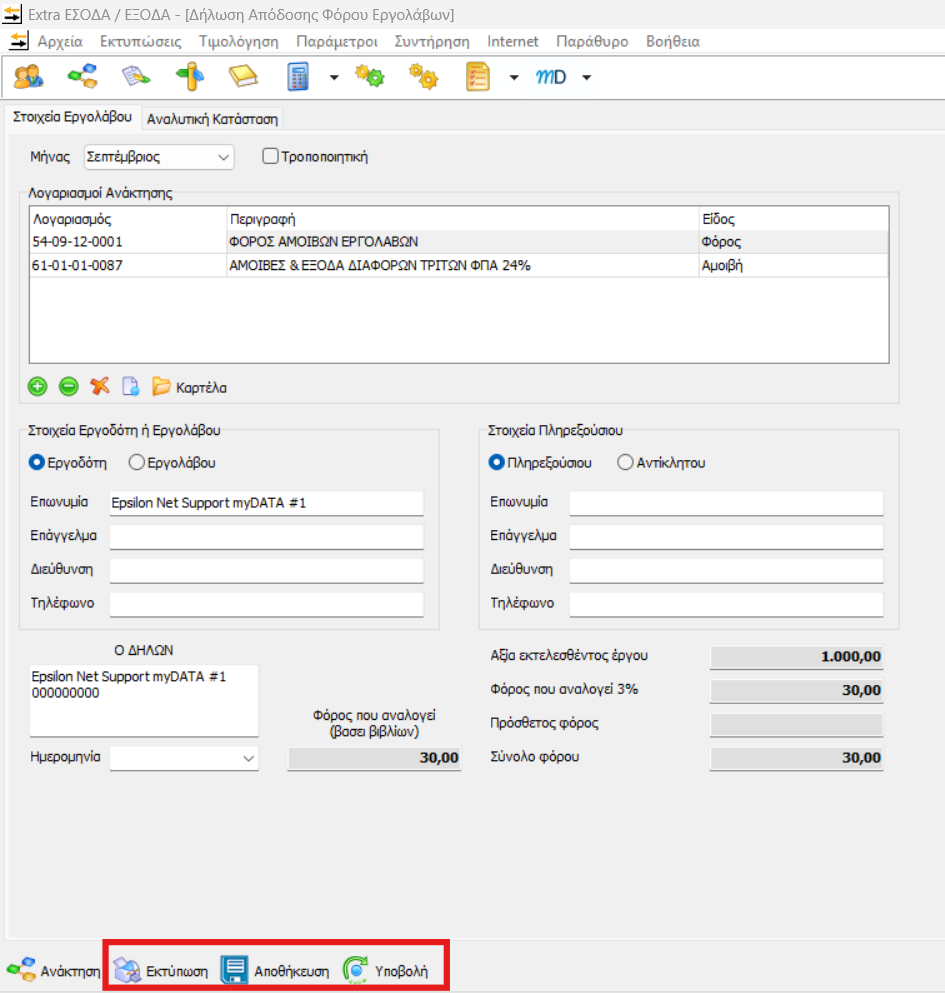The width and height of the screenshot is (945, 993).
Task: Open the Μήνας month dropdown
Action: [158, 157]
